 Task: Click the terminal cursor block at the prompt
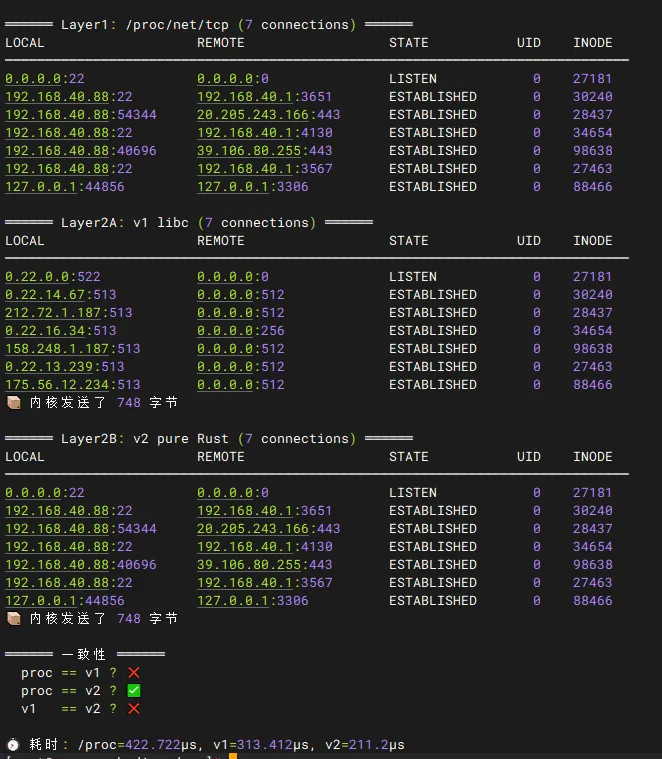233,756
